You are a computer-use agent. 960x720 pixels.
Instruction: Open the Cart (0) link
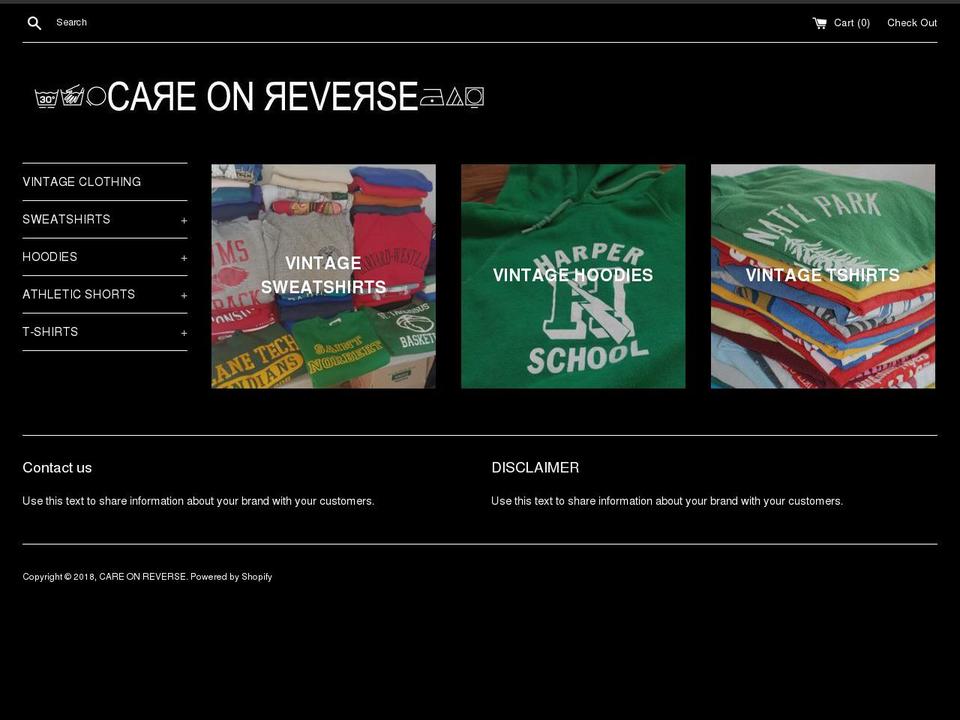point(841,23)
